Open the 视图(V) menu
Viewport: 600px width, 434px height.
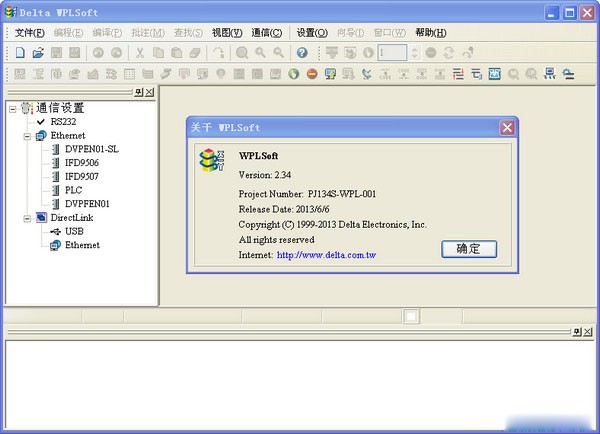(227, 33)
